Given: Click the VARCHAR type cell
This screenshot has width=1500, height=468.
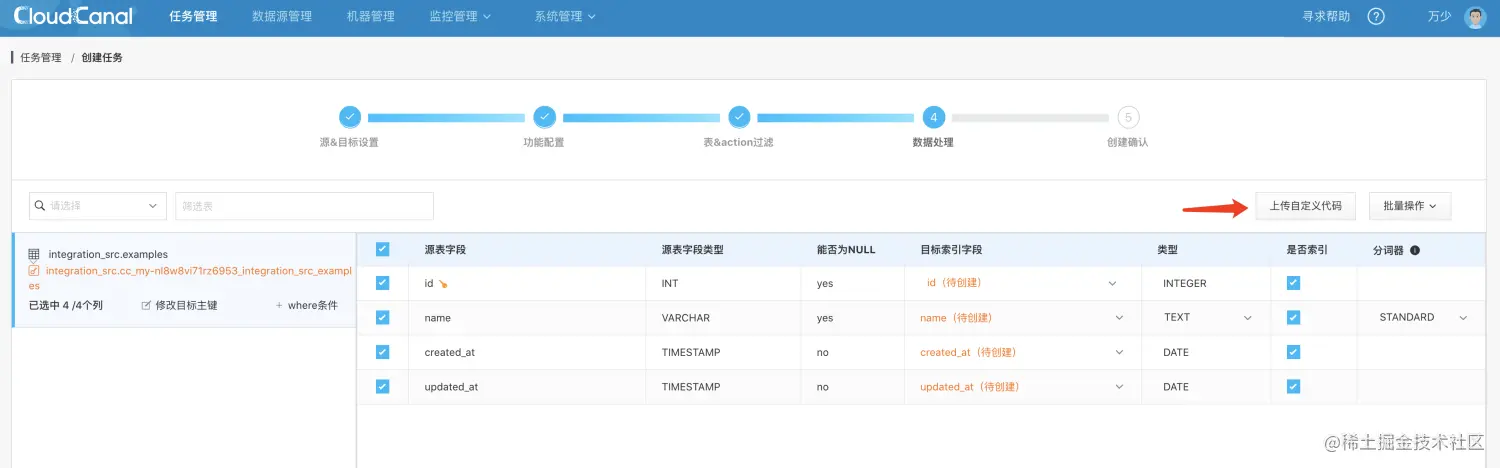Looking at the screenshot, I should [x=686, y=318].
